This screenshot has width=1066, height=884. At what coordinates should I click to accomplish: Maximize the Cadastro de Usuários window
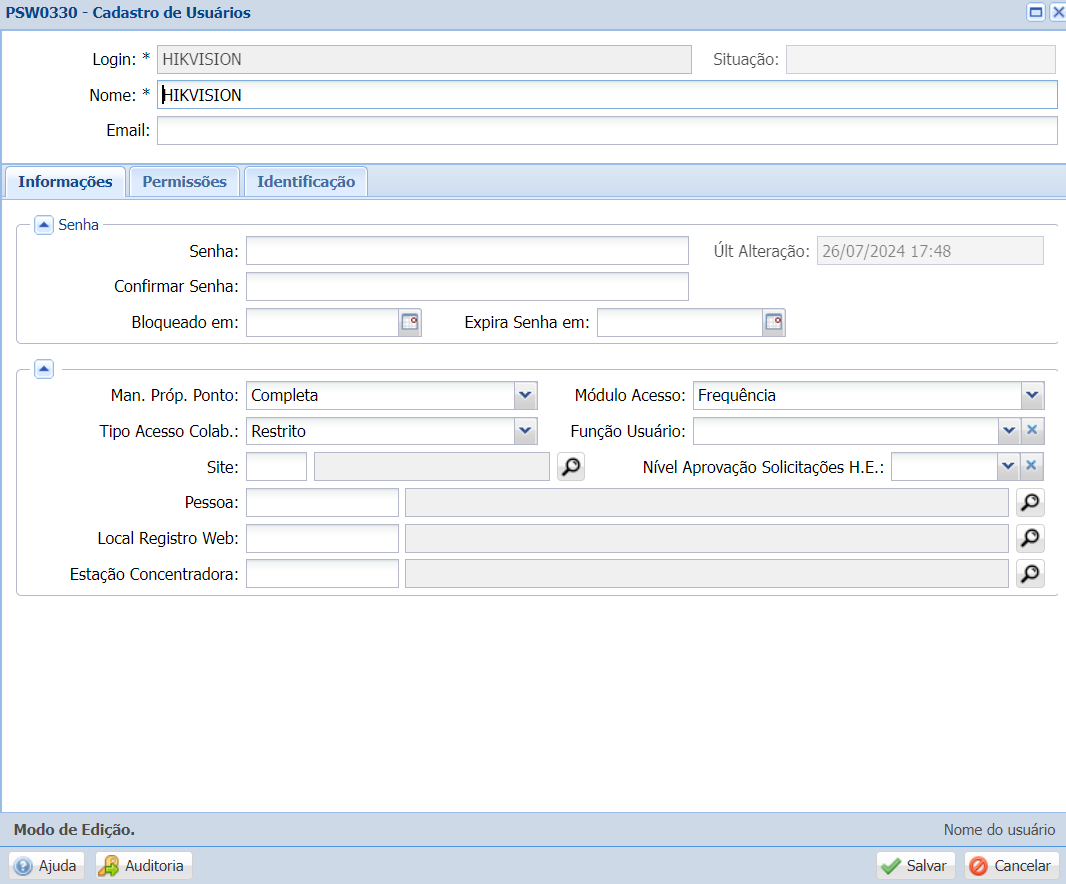coord(1035,12)
